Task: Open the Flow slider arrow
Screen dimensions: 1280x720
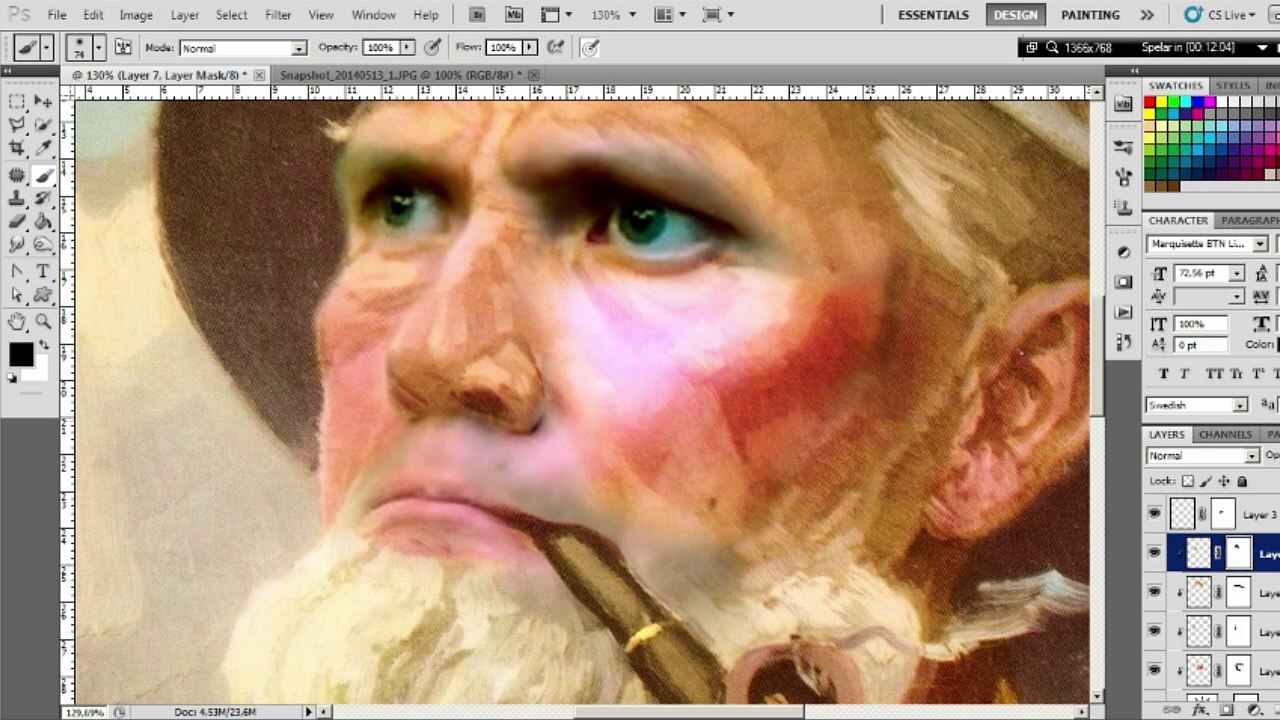Action: 530,47
